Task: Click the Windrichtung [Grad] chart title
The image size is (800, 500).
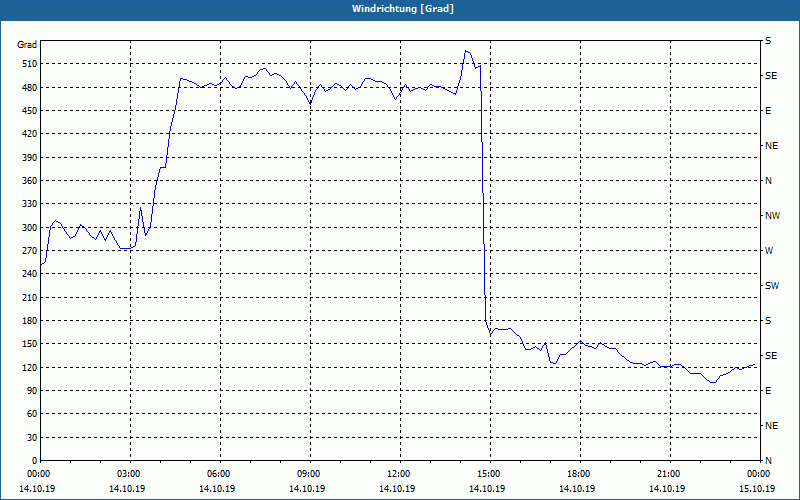Action: click(403, 9)
